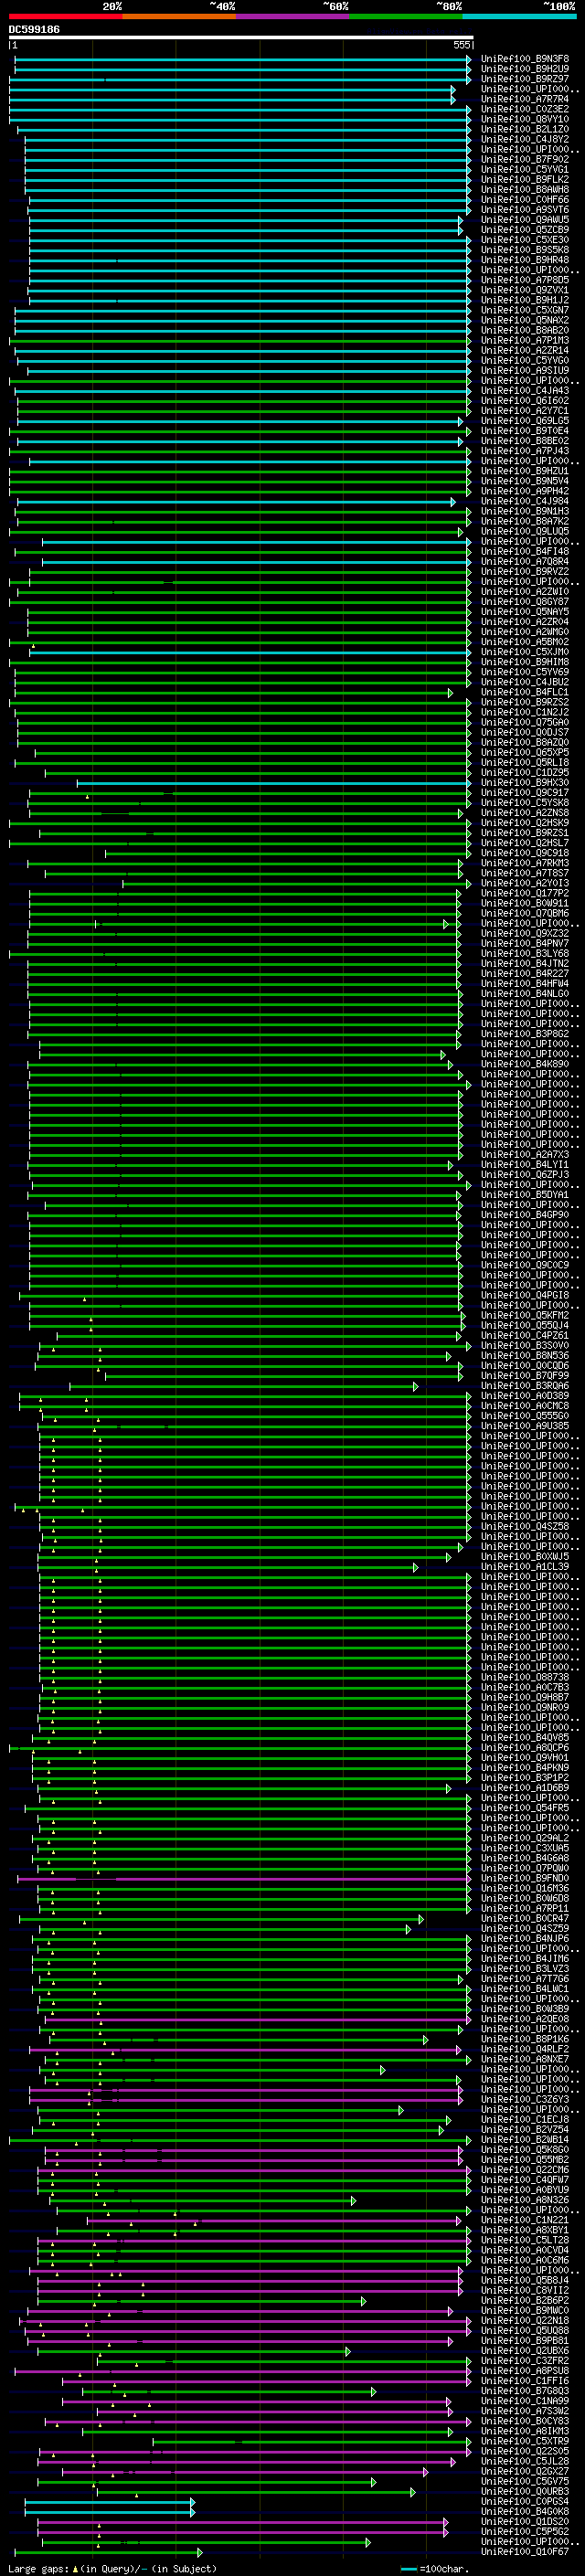Open hit UniRef100_B9N3F8
Viewport: 585px width, 2576px height.
click(x=525, y=59)
